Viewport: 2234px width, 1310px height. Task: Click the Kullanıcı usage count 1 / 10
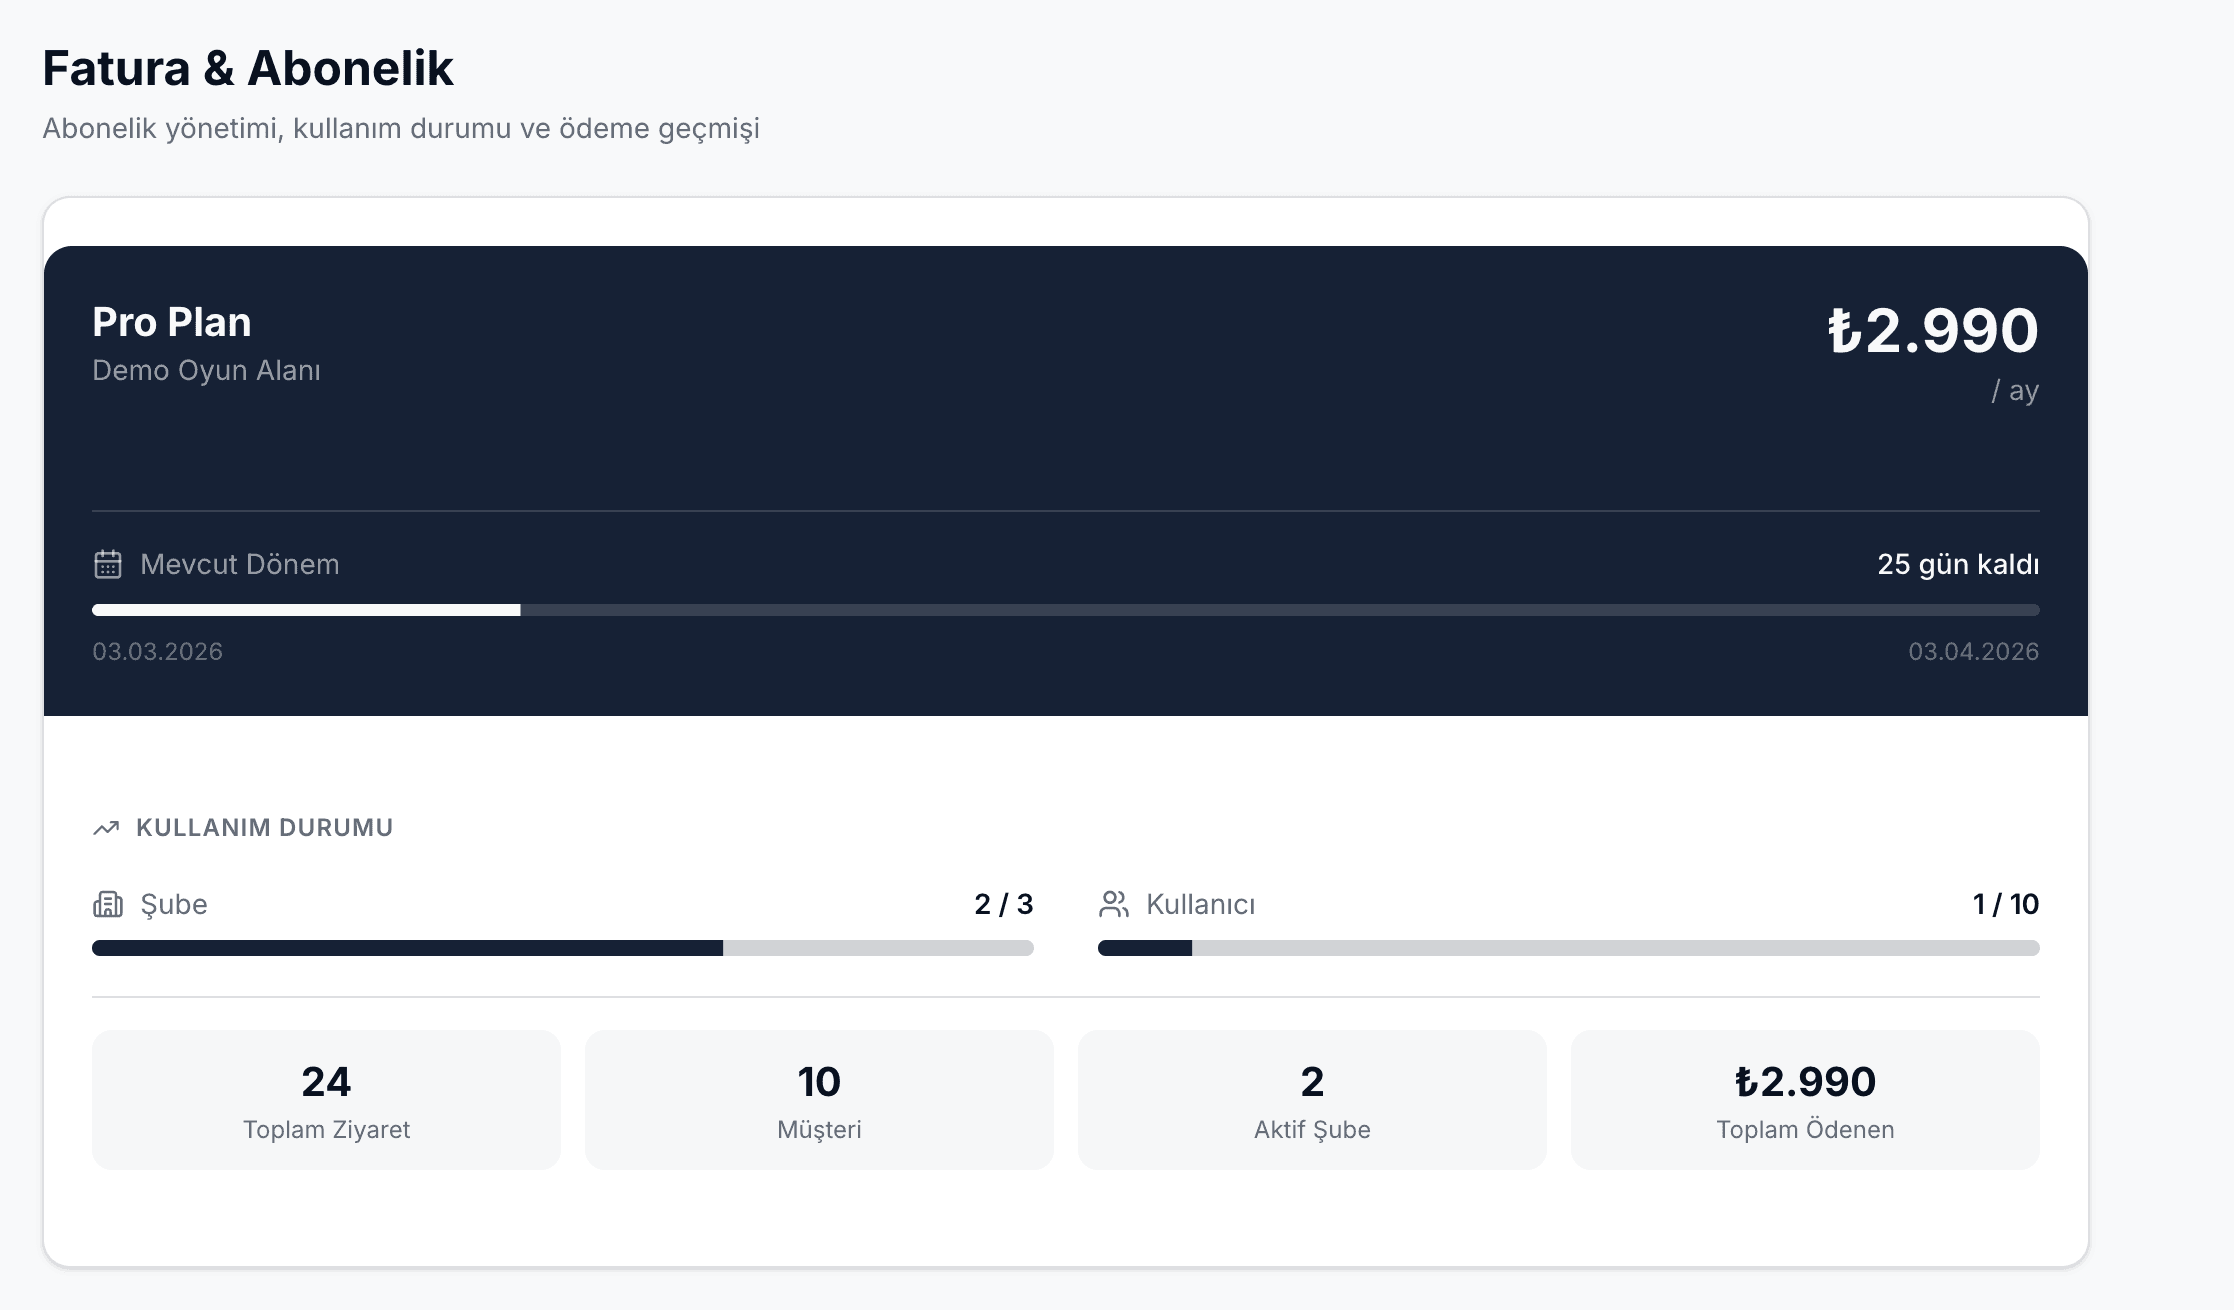click(2005, 904)
